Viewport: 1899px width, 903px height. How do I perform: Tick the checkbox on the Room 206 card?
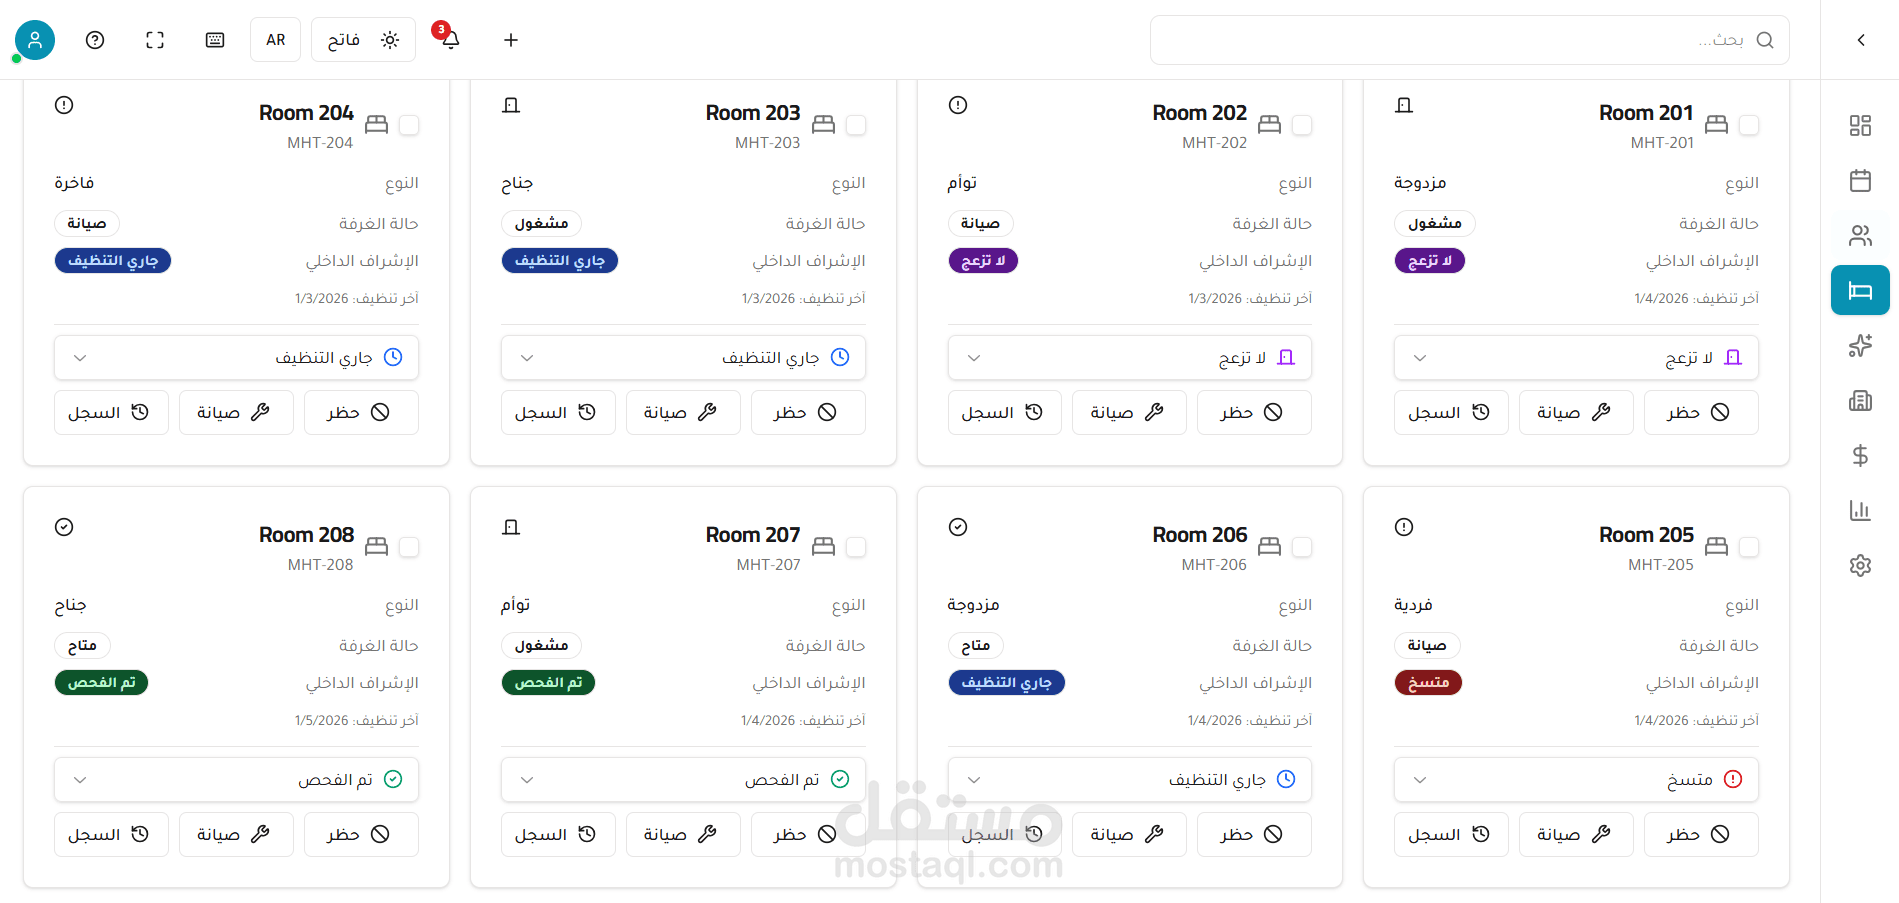coord(1303,547)
